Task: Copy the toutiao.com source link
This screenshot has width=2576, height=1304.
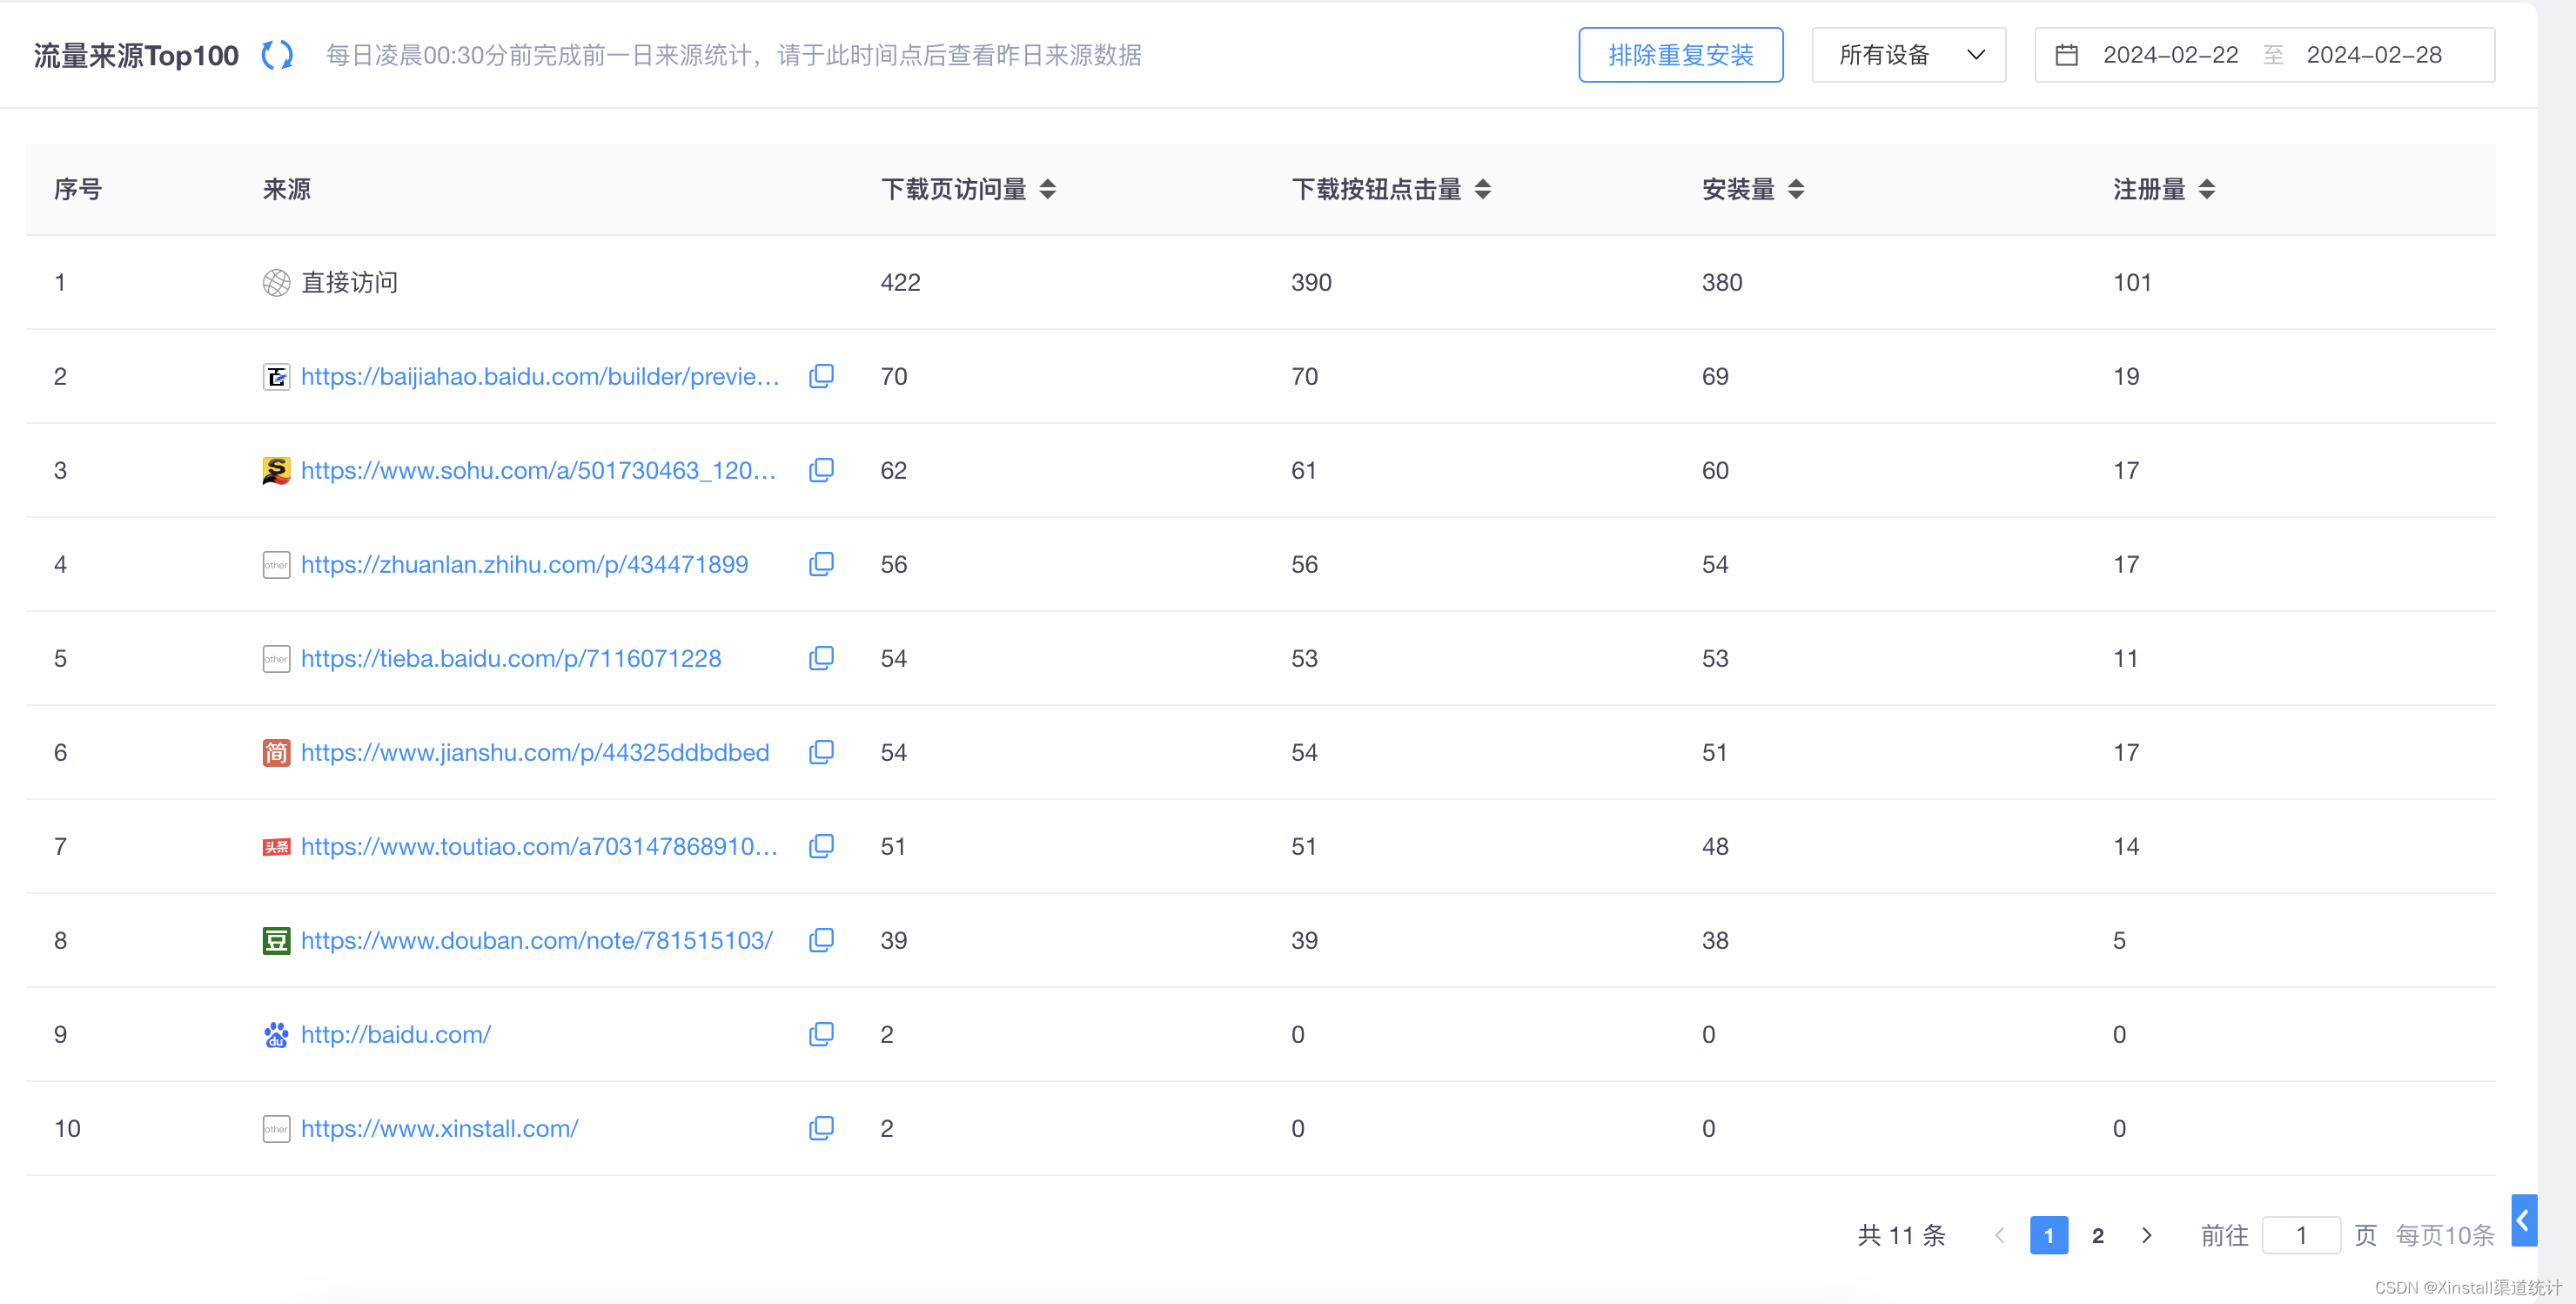Action: (x=821, y=846)
